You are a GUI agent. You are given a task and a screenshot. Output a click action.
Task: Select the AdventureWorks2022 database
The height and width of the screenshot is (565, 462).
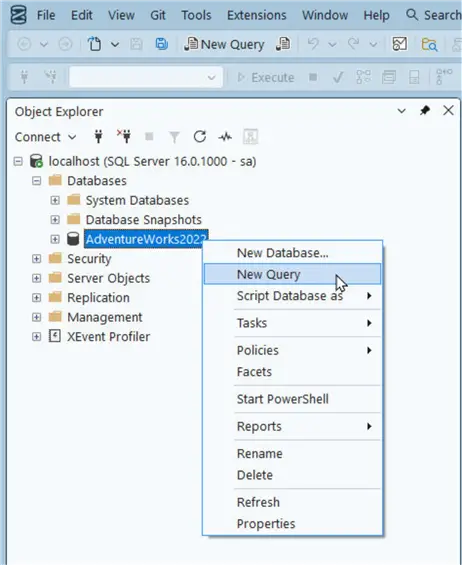click(x=146, y=239)
